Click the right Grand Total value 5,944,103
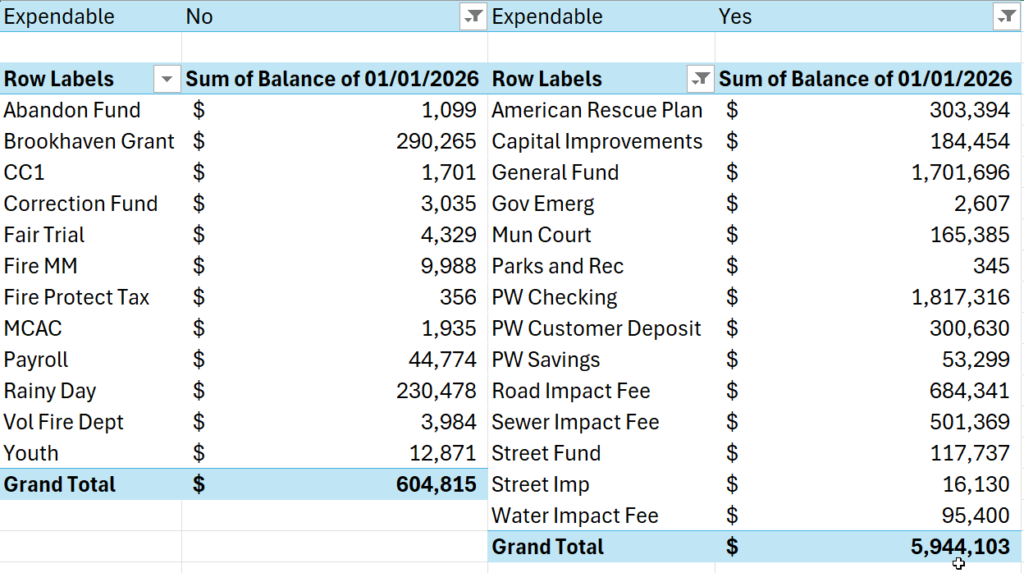Viewport: 1024px width, 573px height. (x=960, y=547)
